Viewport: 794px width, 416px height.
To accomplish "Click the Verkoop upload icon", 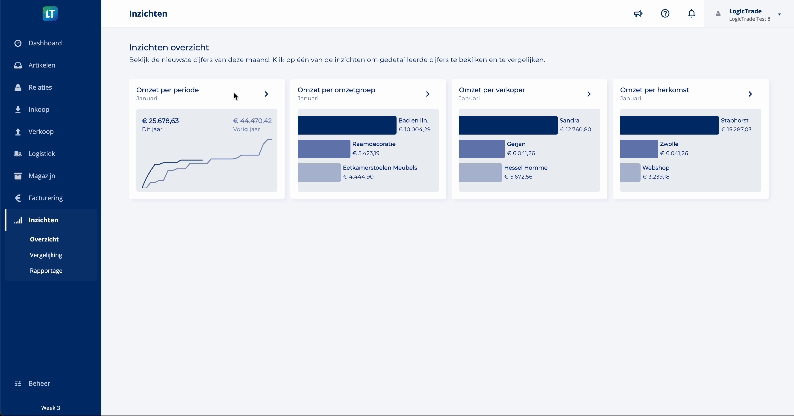I will pos(18,131).
